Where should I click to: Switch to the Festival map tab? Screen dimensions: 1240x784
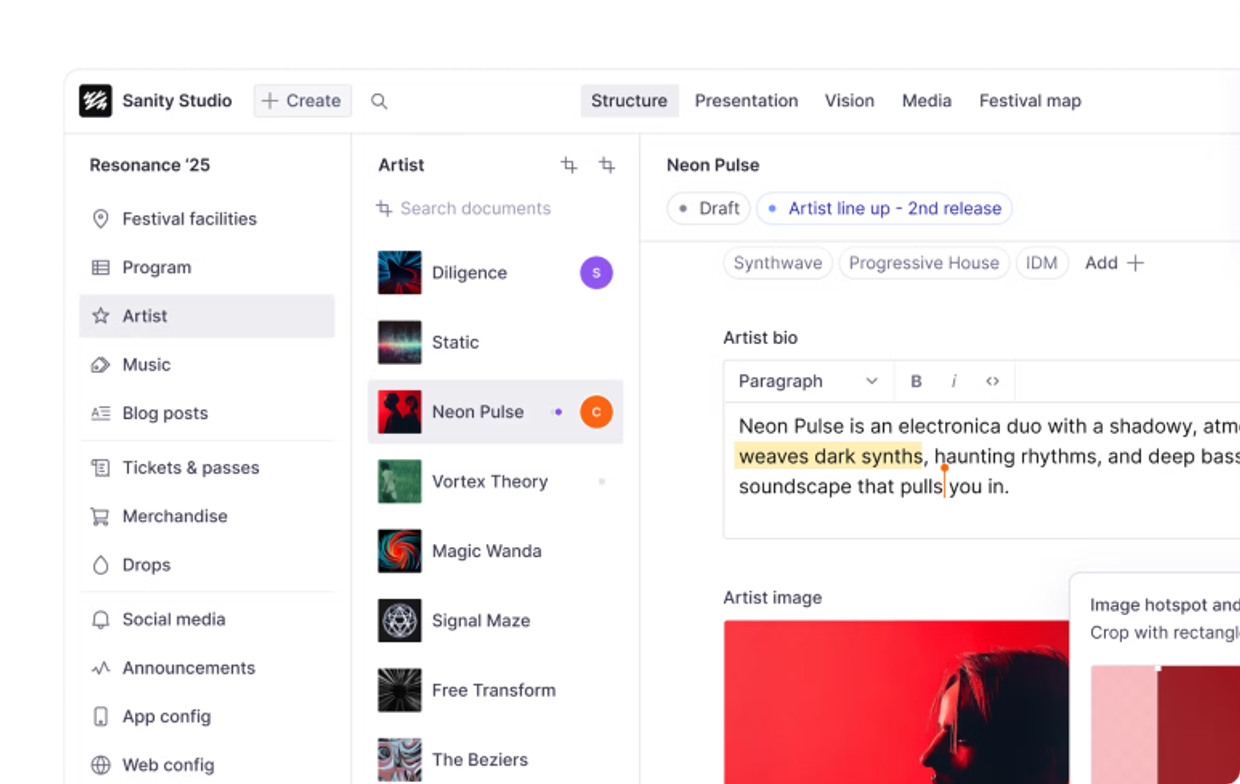pyautogui.click(x=1030, y=101)
